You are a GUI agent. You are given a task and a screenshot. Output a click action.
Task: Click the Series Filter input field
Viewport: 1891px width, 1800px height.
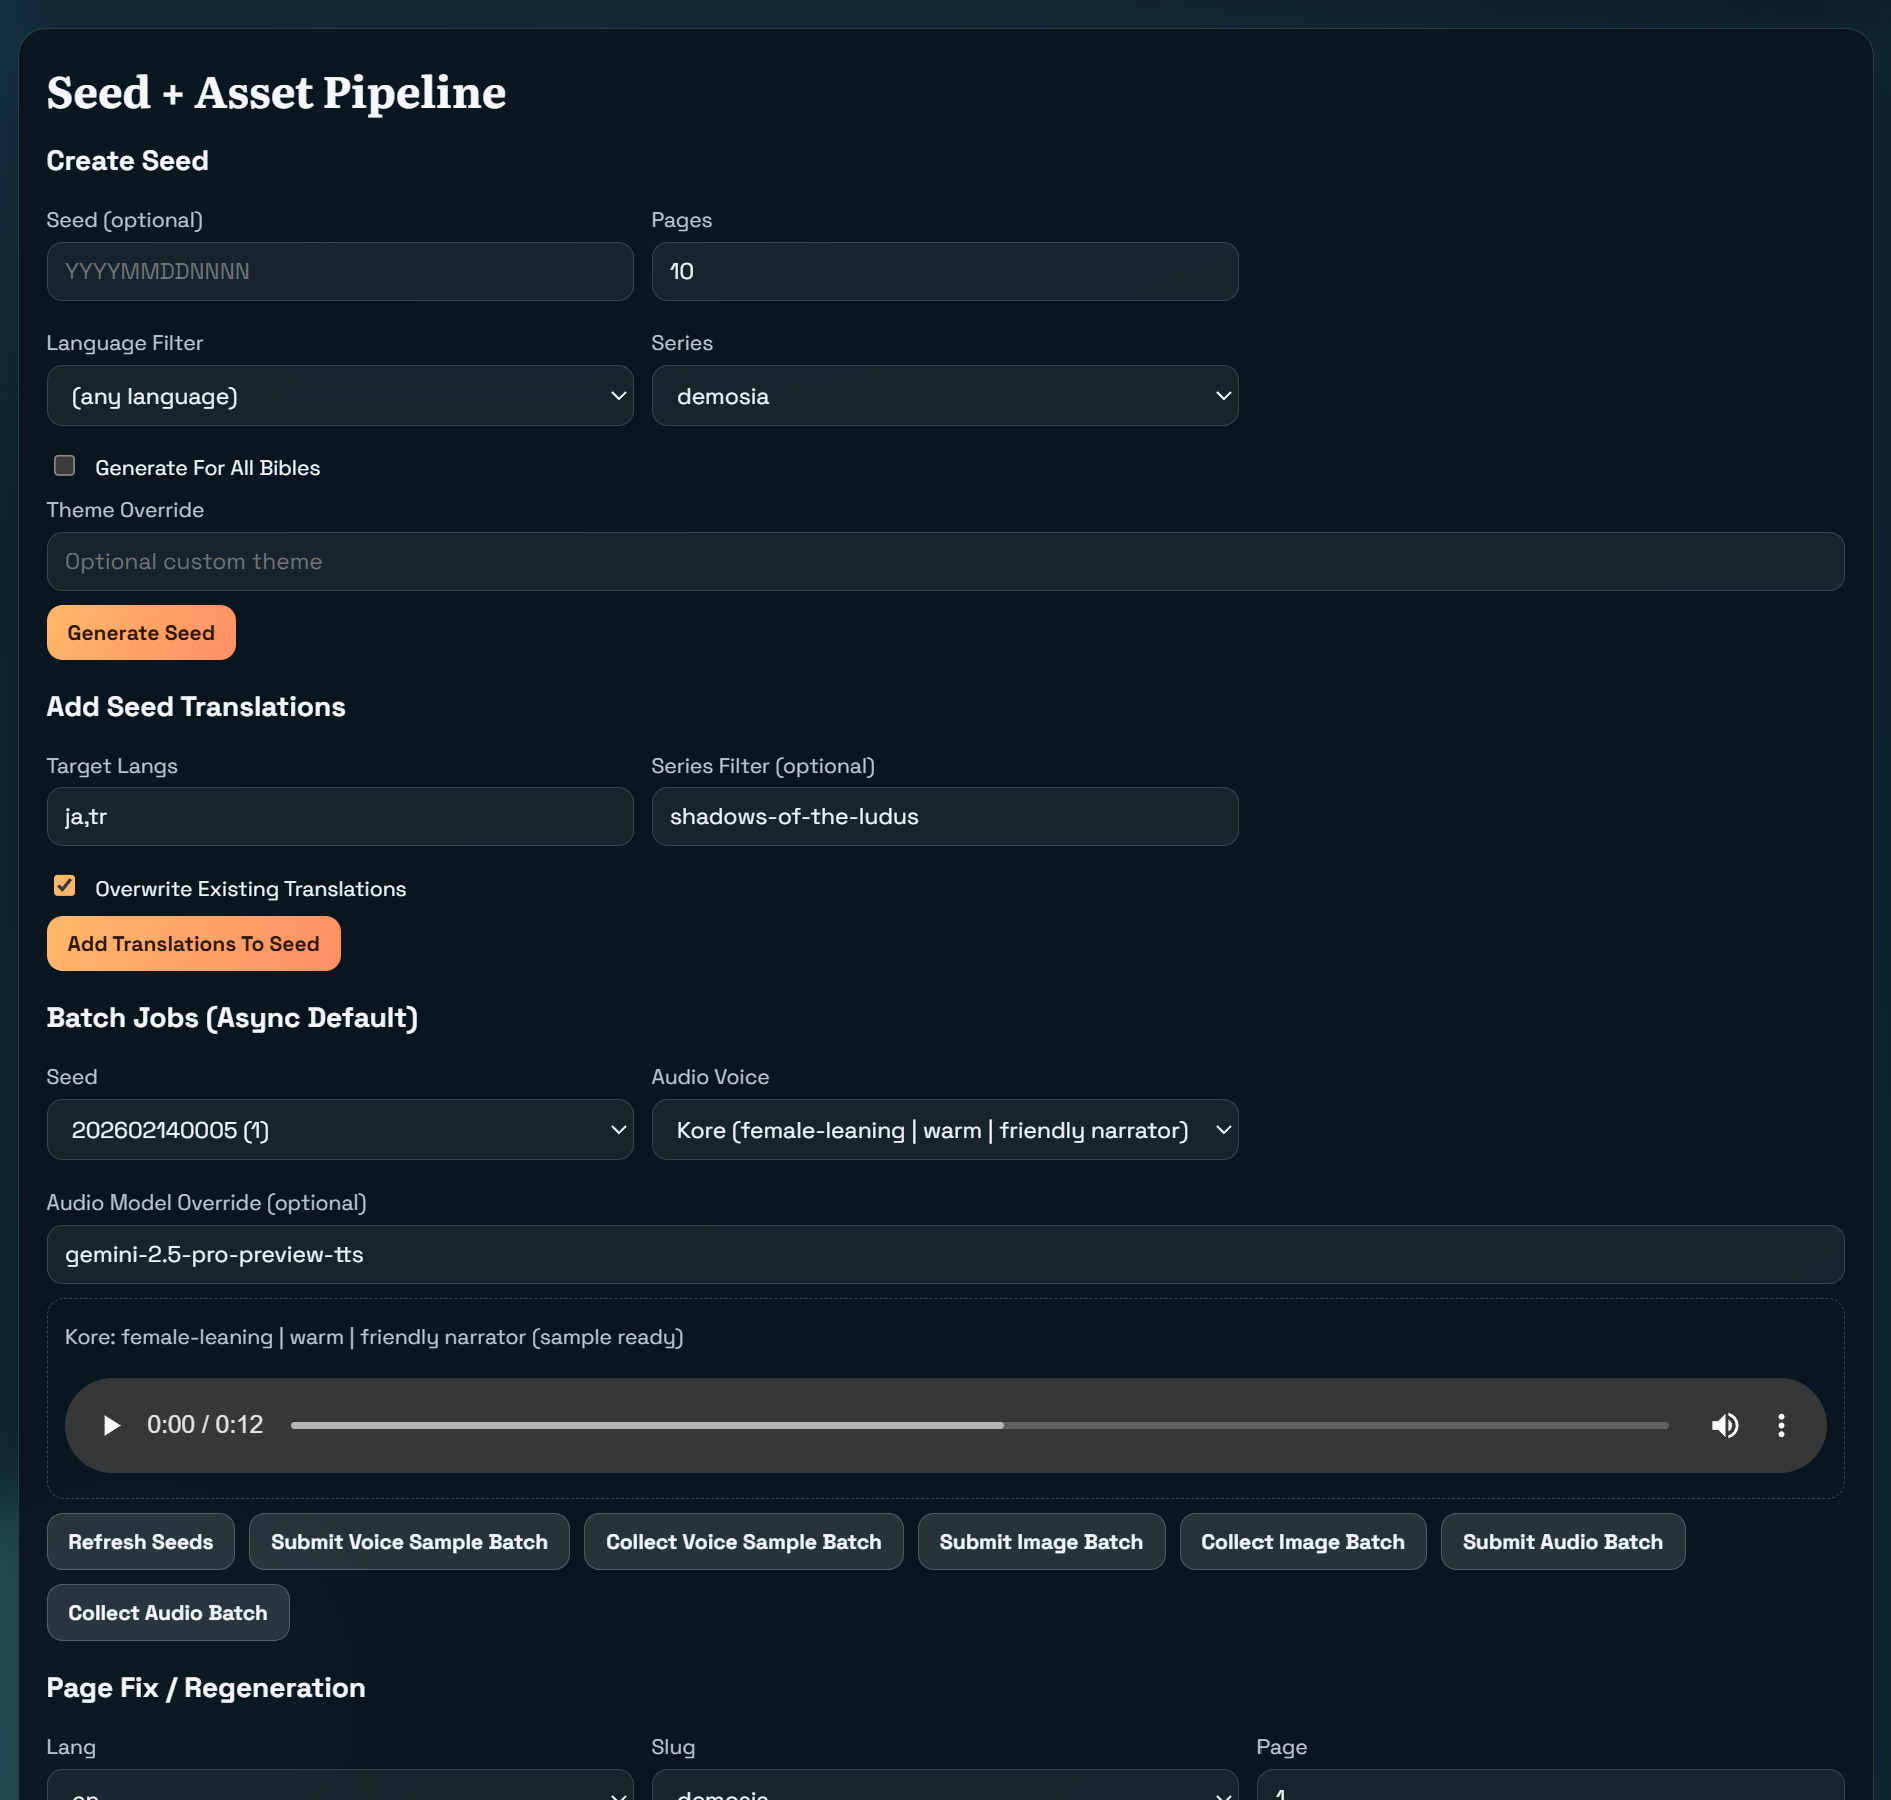pyautogui.click(x=945, y=817)
